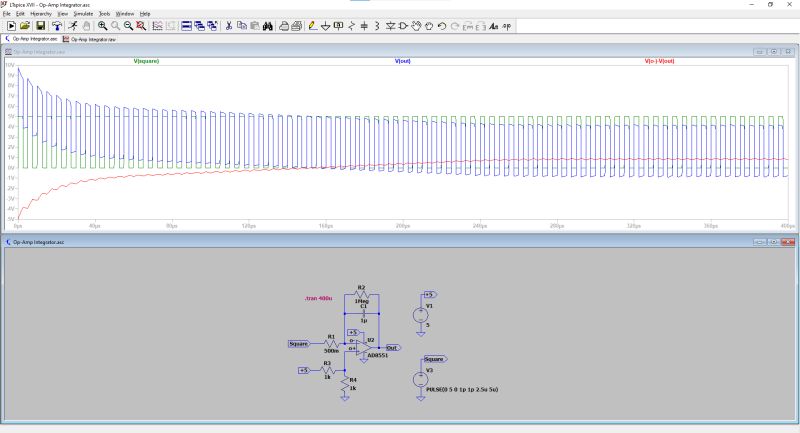The image size is (800, 433).
Task: Click the Zoom In magnifier icon
Action: pyautogui.click(x=103, y=26)
